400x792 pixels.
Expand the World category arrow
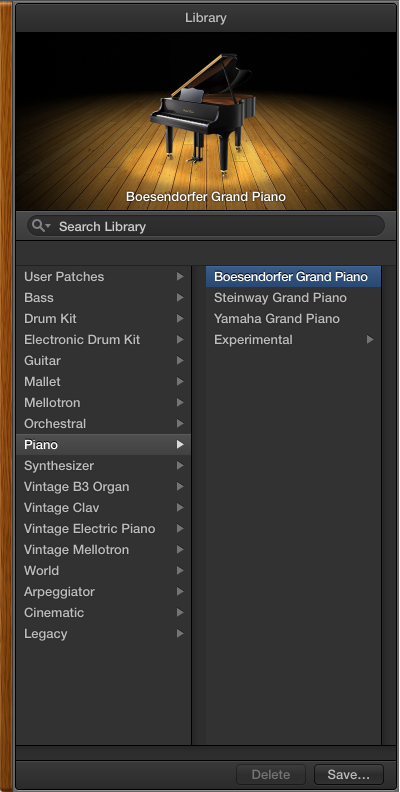tap(180, 570)
